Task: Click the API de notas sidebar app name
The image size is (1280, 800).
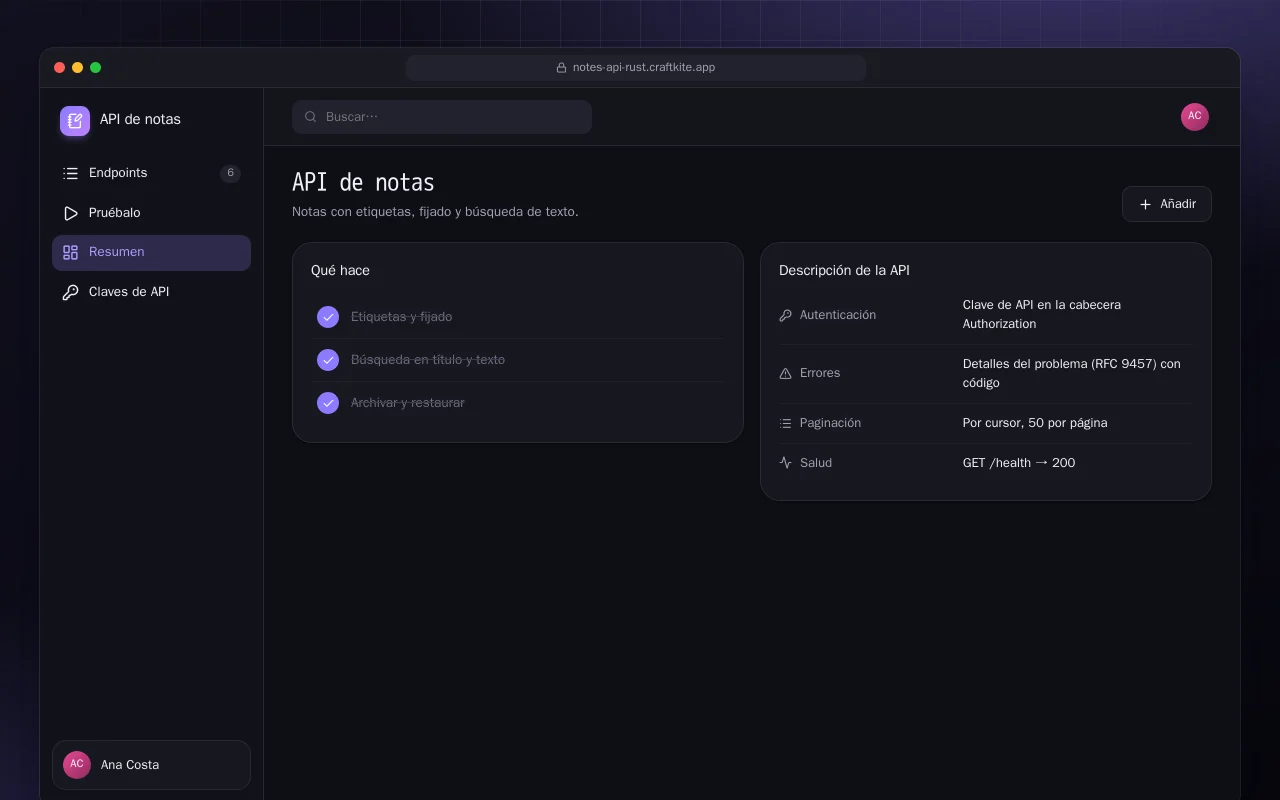Action: (140, 119)
